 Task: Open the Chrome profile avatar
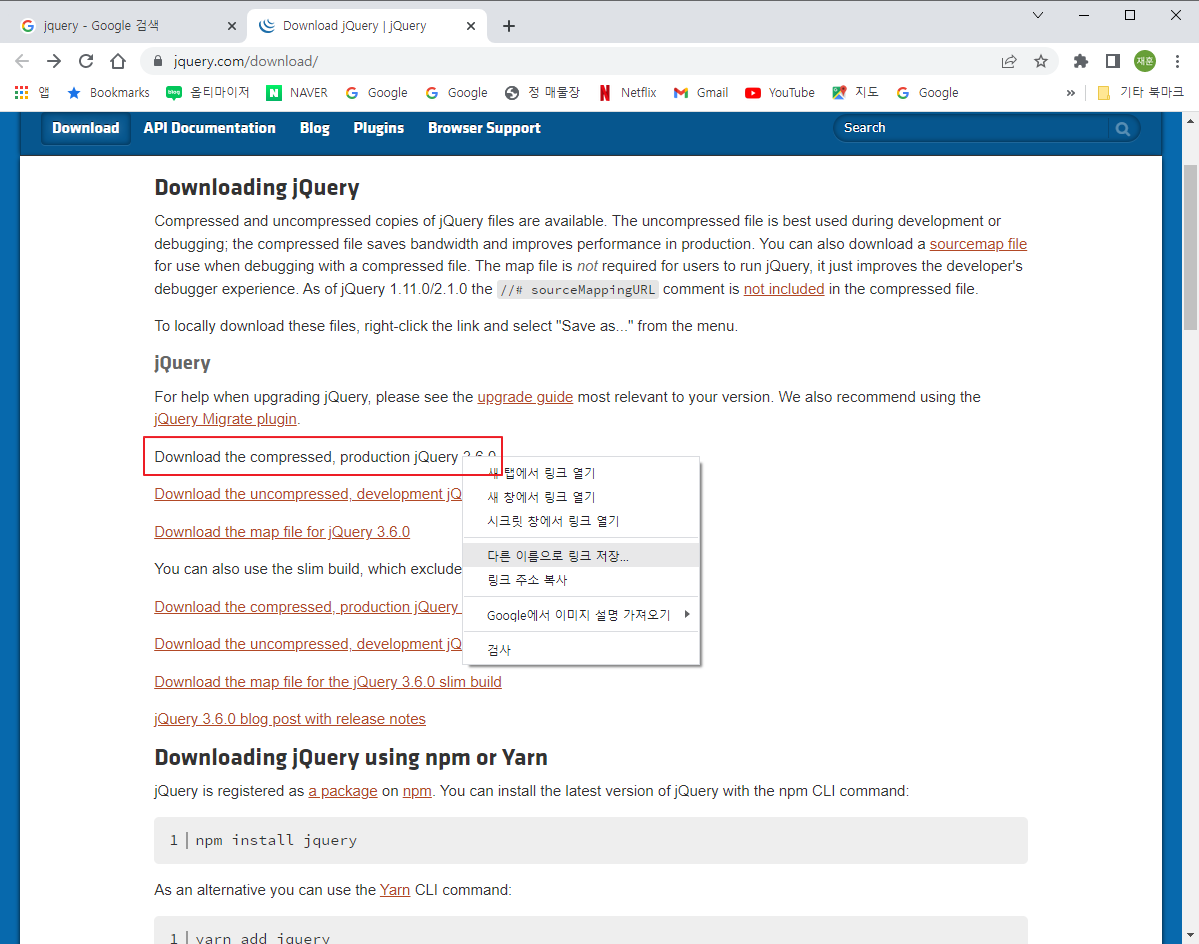[1145, 61]
